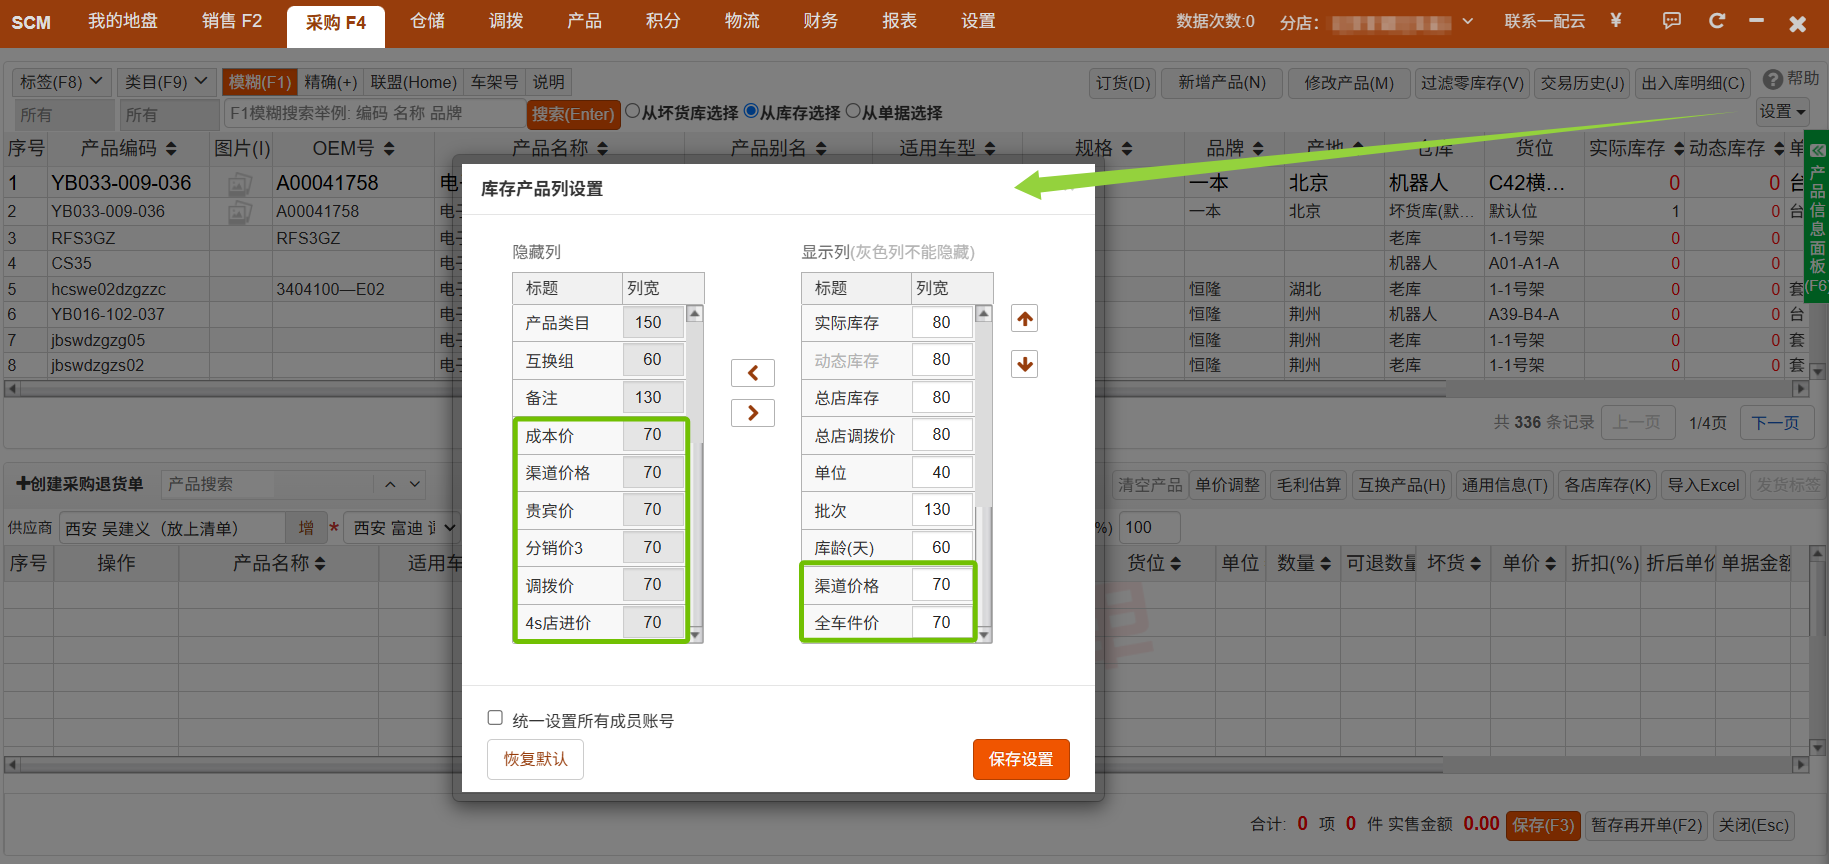
Task: Expand the product search down chevron
Action: [x=415, y=484]
